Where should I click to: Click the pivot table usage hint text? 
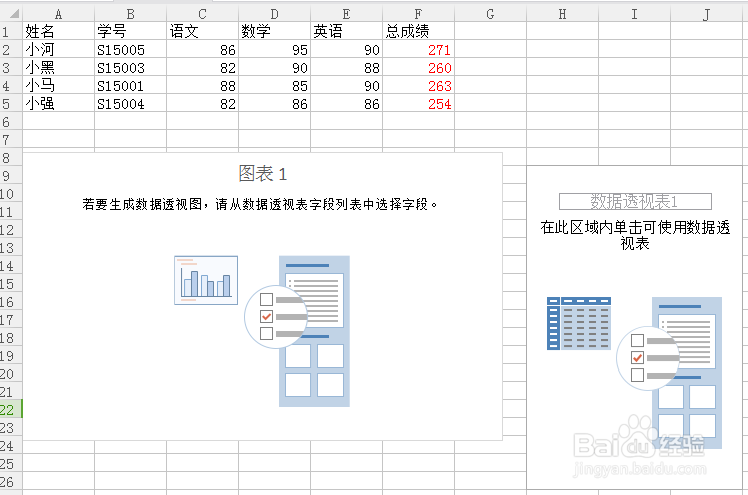click(635, 235)
